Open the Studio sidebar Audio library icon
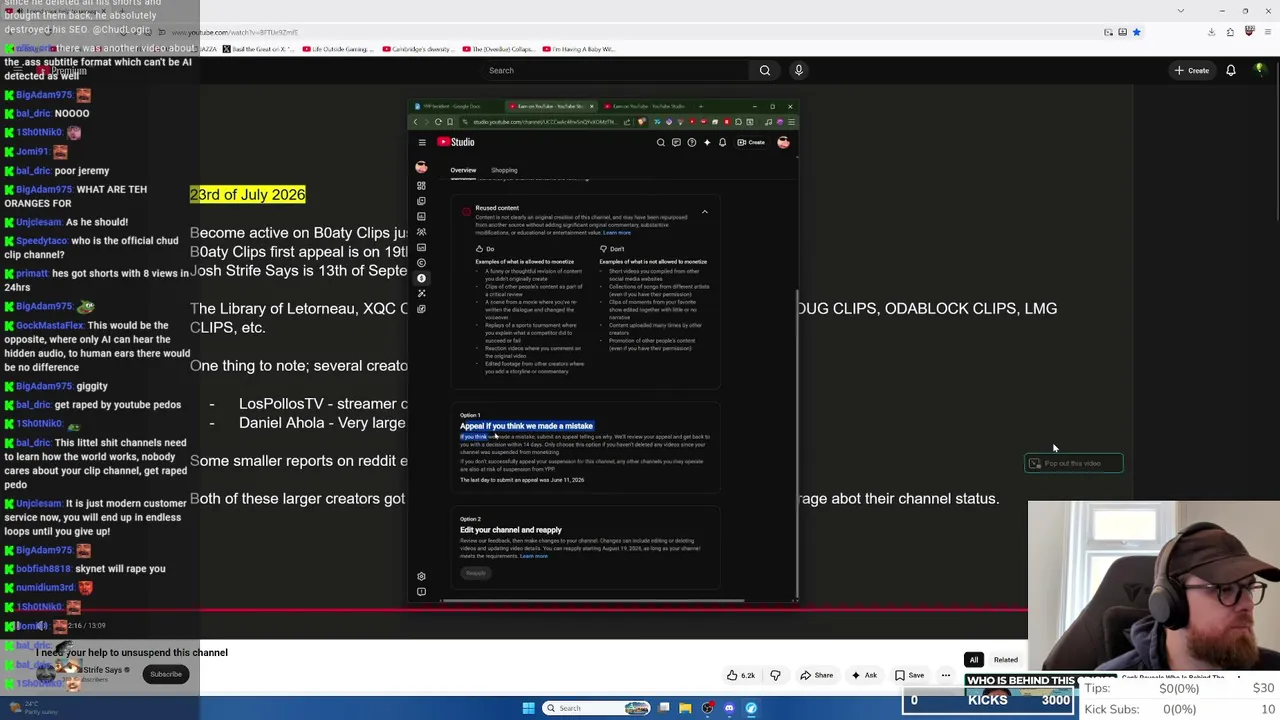The height and width of the screenshot is (720, 1280). [x=421, y=309]
